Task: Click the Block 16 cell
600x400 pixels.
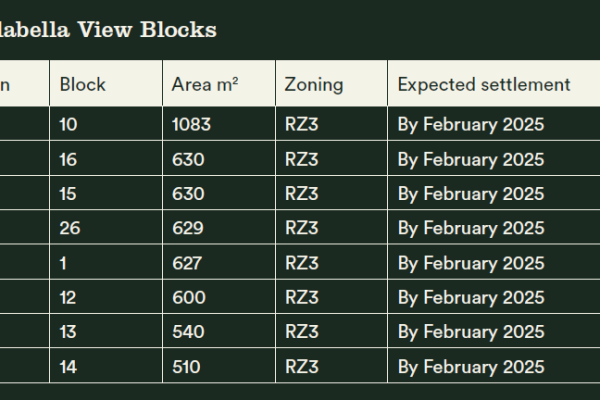Action: tap(69, 159)
